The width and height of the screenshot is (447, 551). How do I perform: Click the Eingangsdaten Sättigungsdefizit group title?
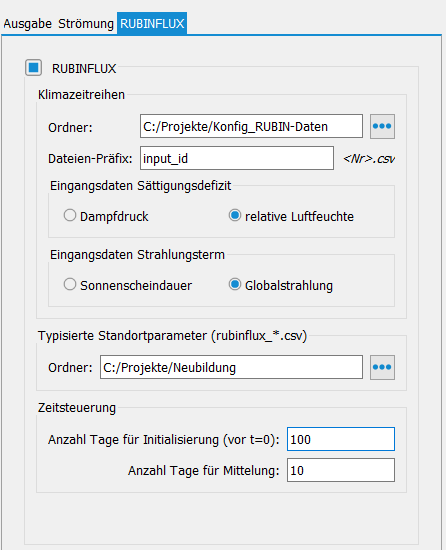[140, 186]
